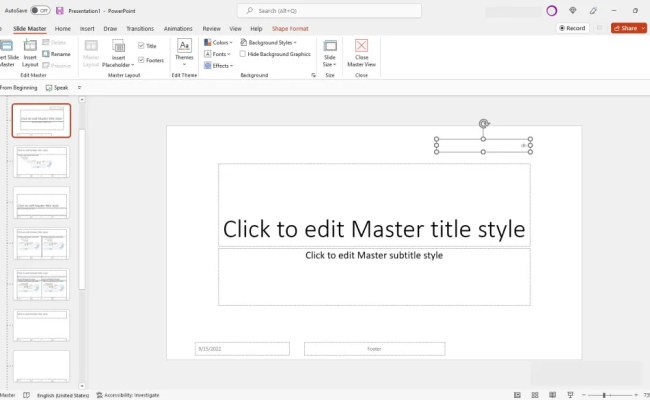
Task: Open the View tab
Action: tap(235, 29)
